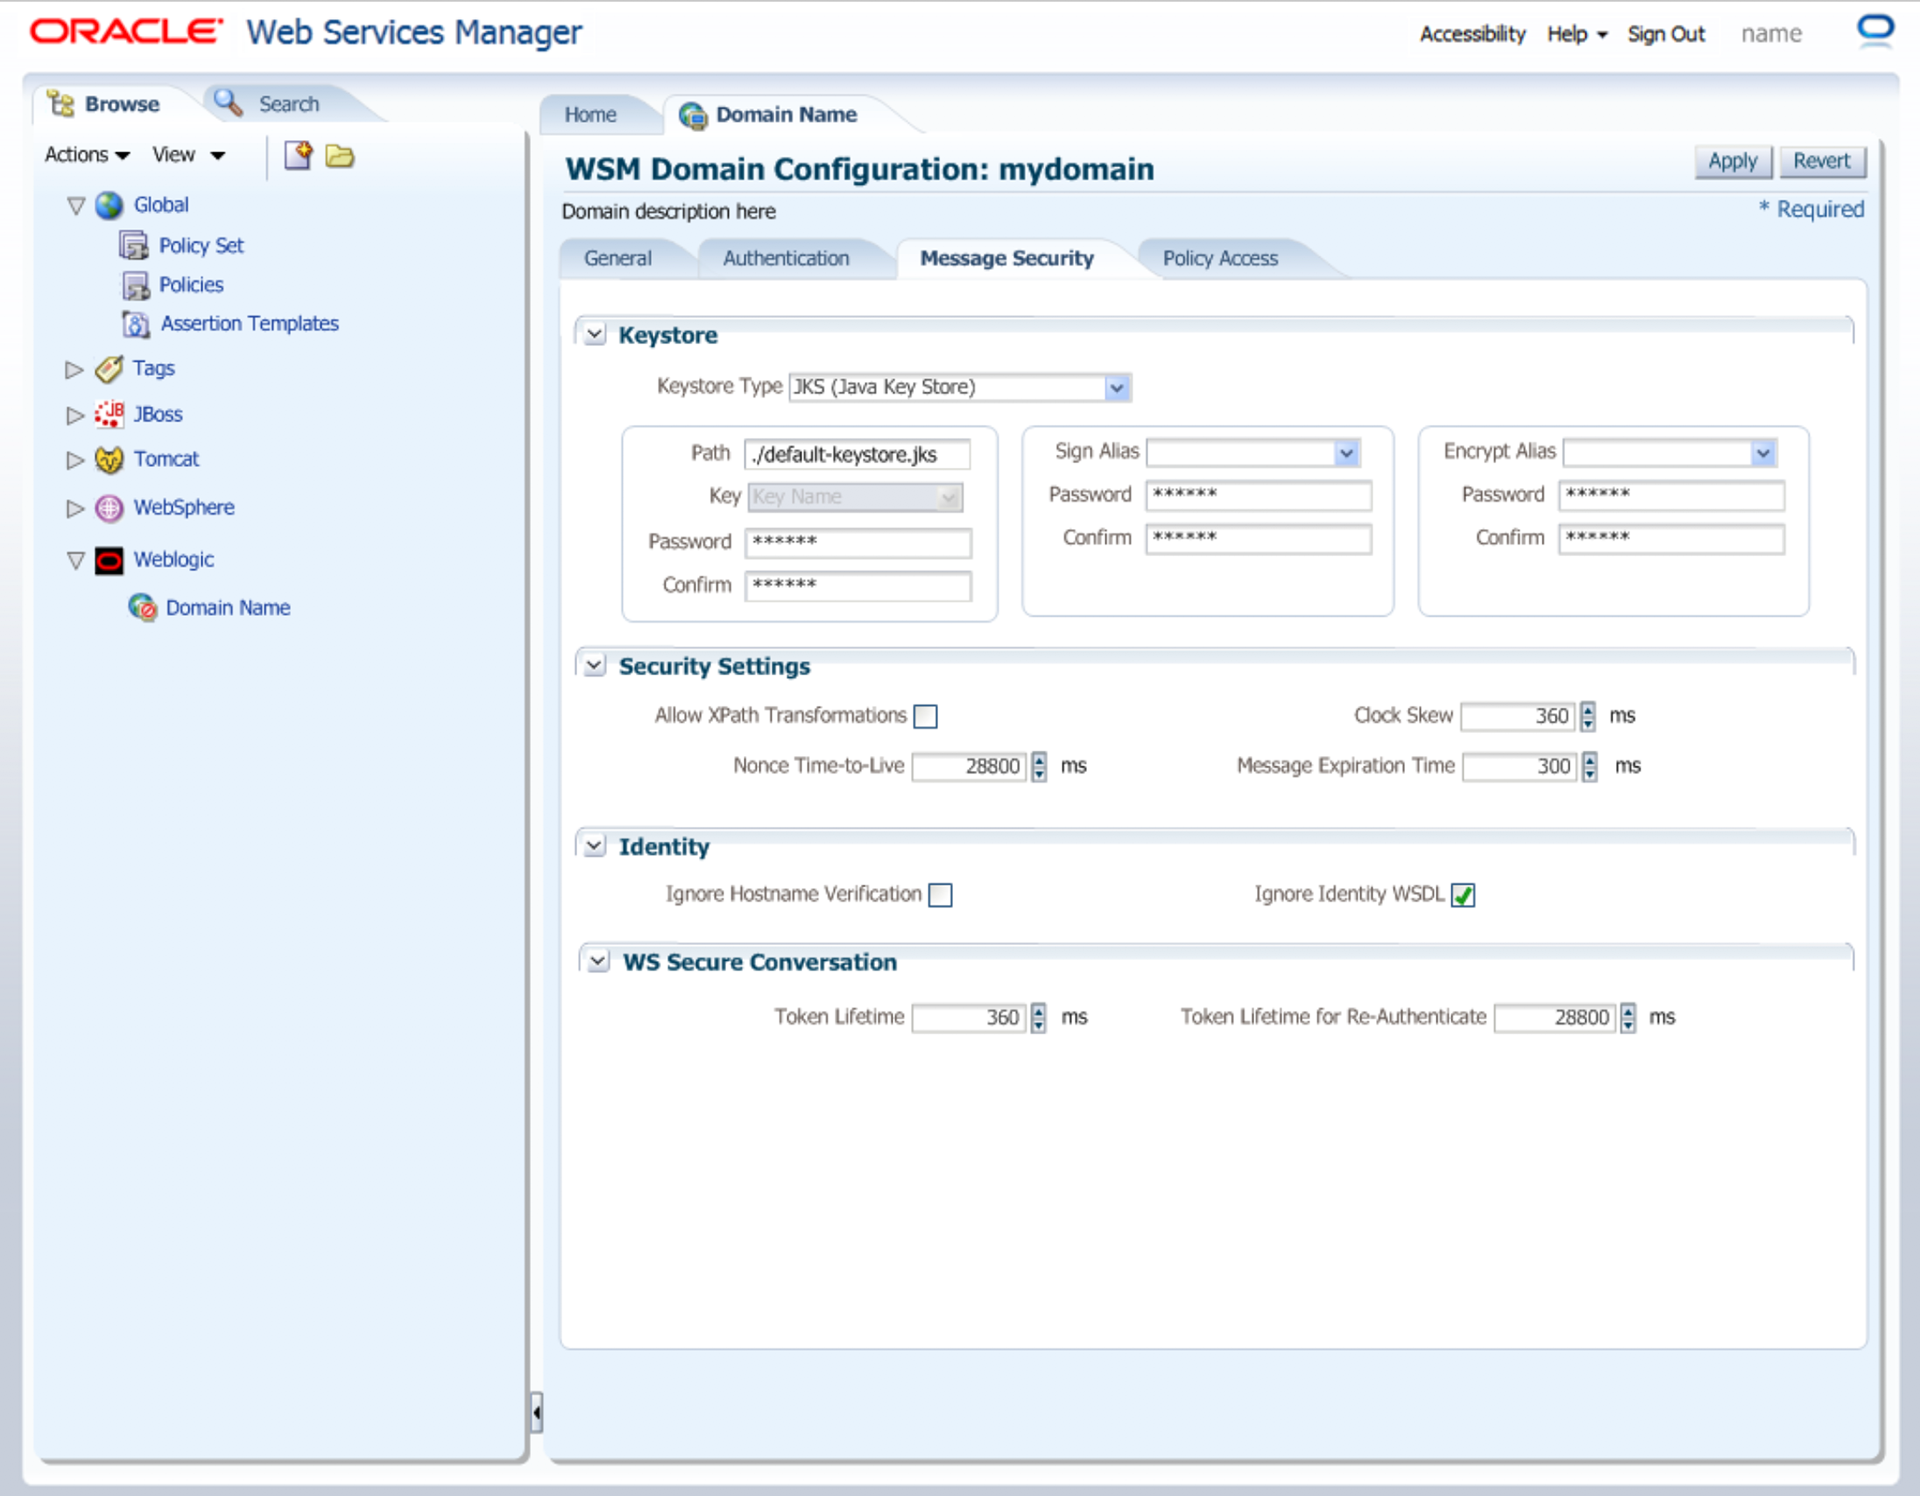
Task: Uncheck Ignore Identity WSDL
Action: coord(1463,895)
